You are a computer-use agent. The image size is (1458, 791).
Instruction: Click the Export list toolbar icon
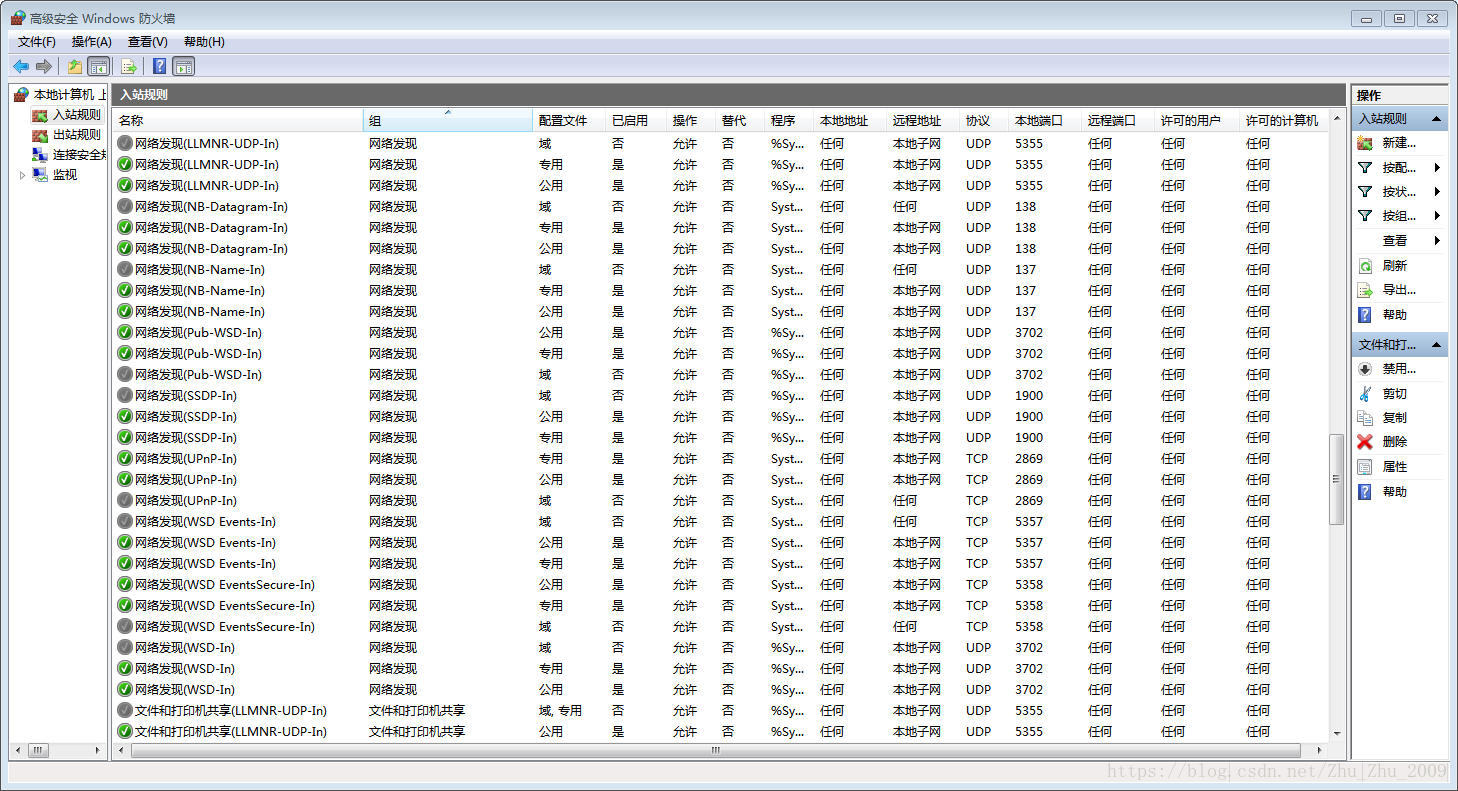[129, 66]
